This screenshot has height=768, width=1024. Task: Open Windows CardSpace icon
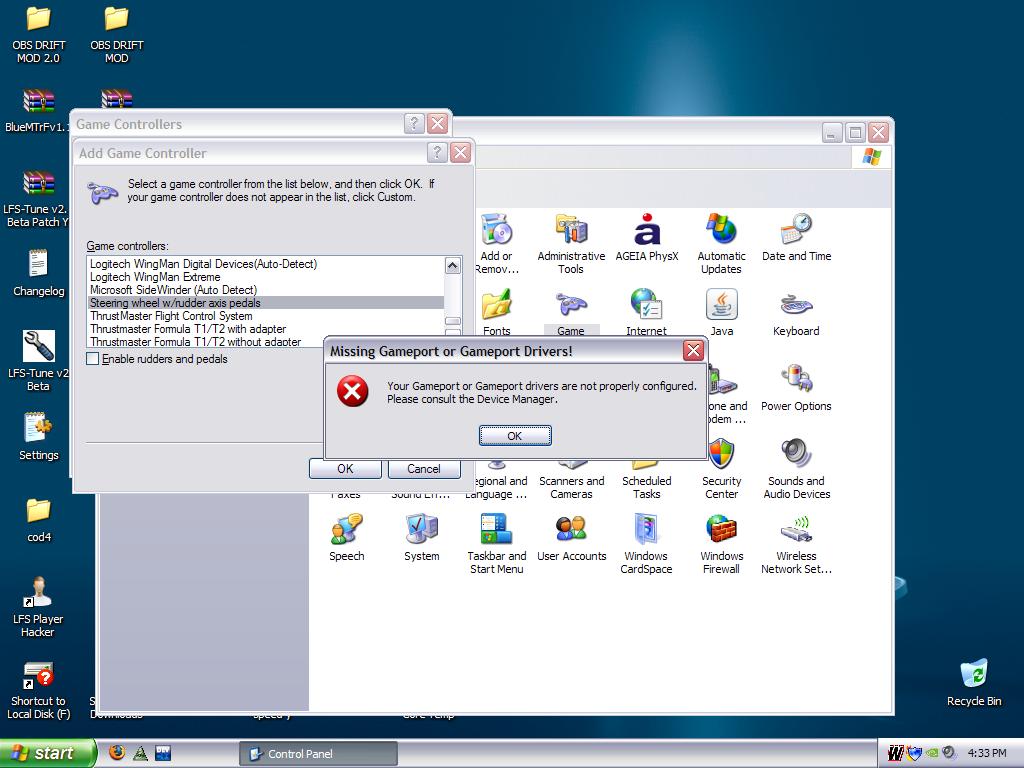(x=646, y=543)
